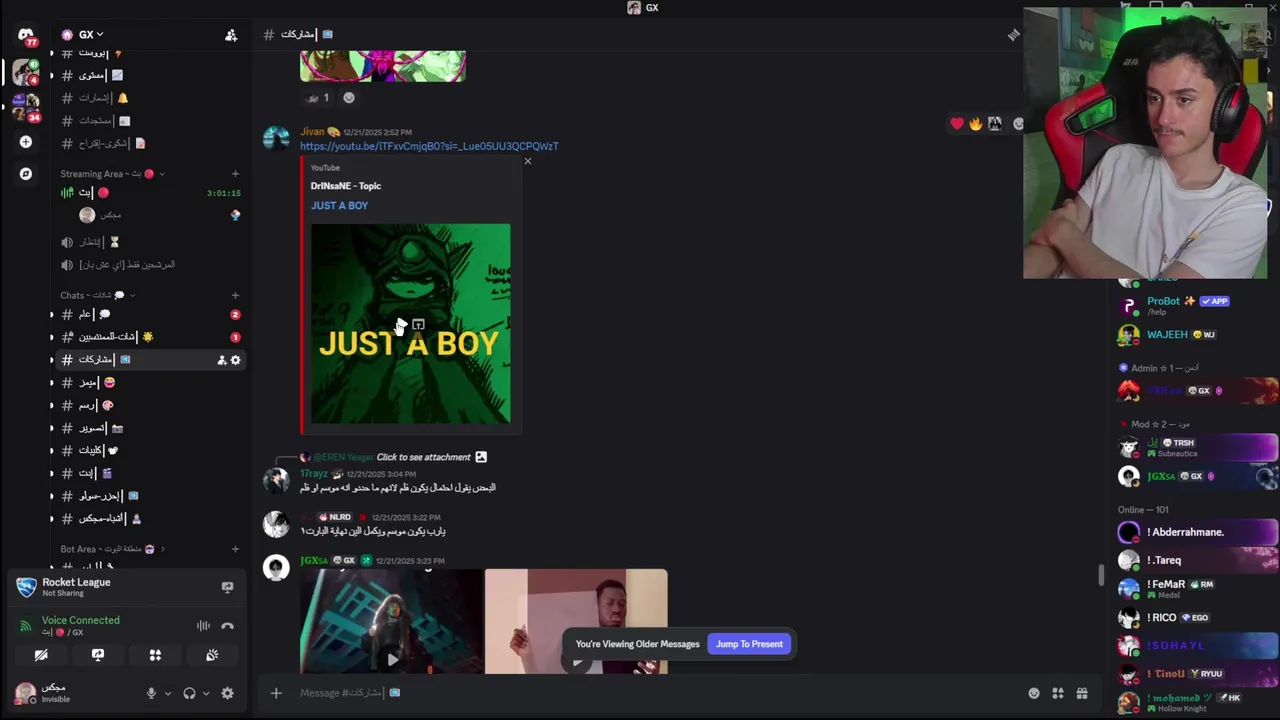React with heart on Jivan's message
The height and width of the screenshot is (720, 1280).
[957, 124]
